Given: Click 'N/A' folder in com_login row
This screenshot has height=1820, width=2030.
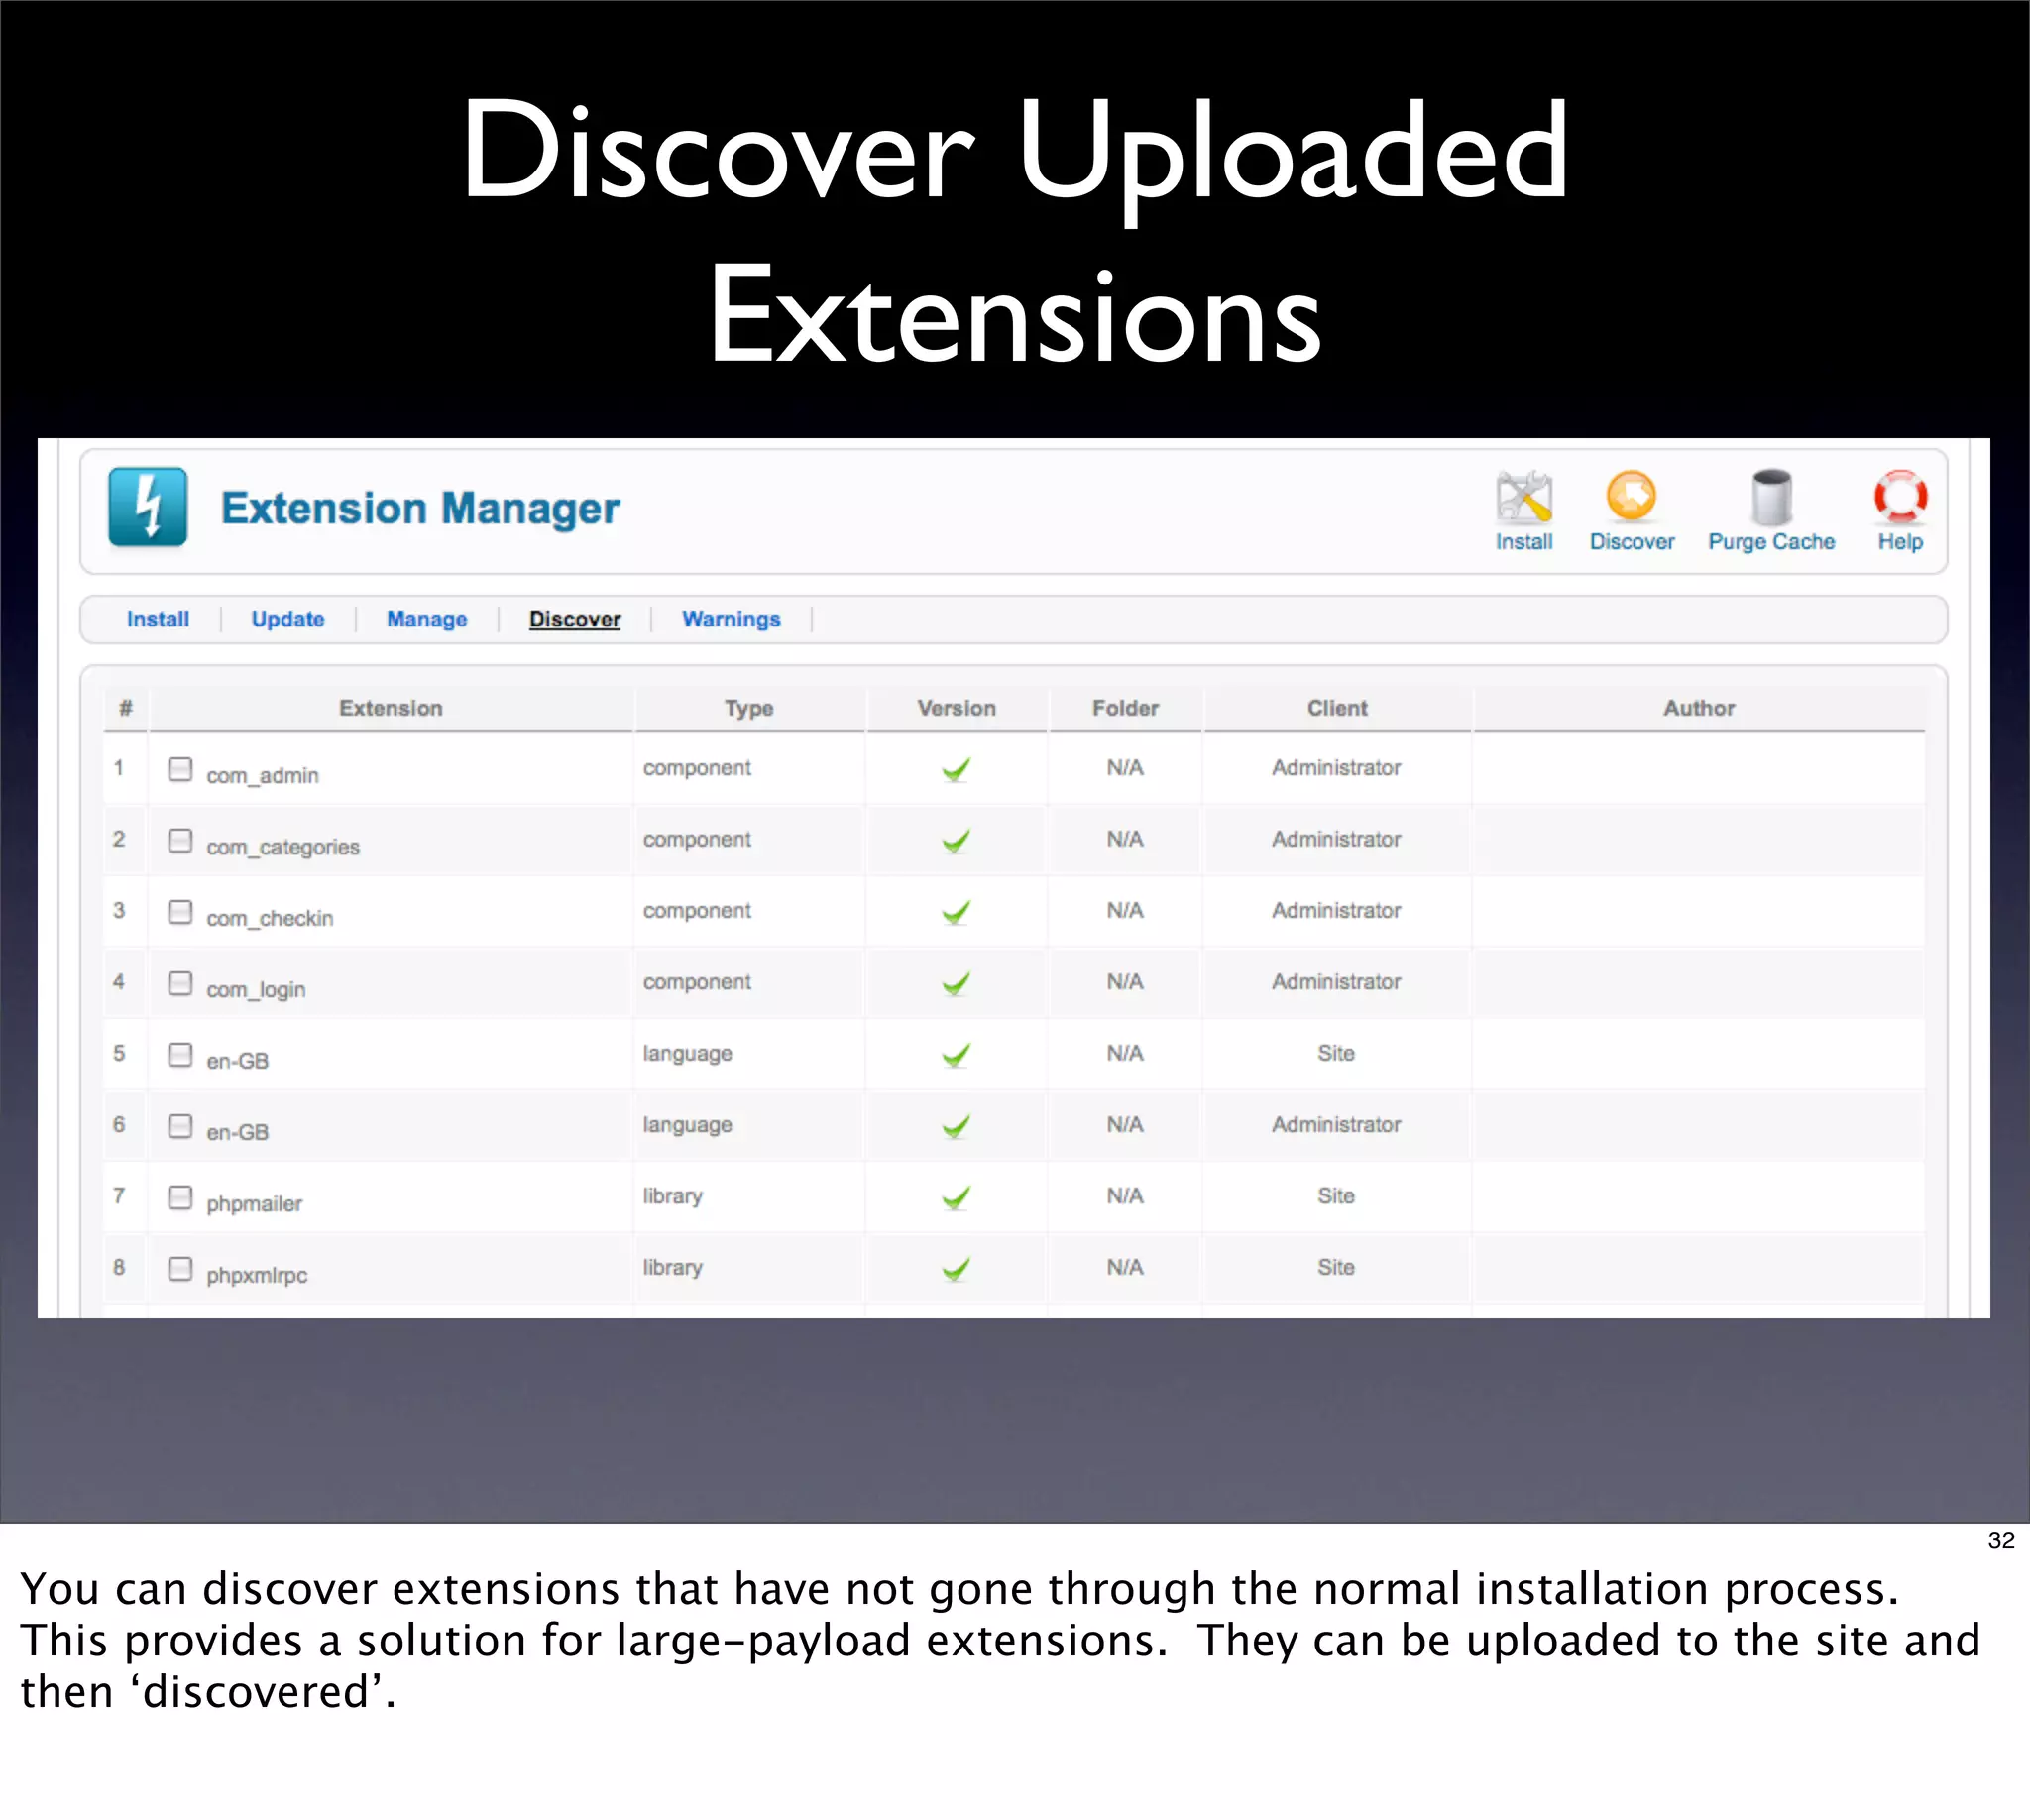Looking at the screenshot, I should click(1125, 982).
